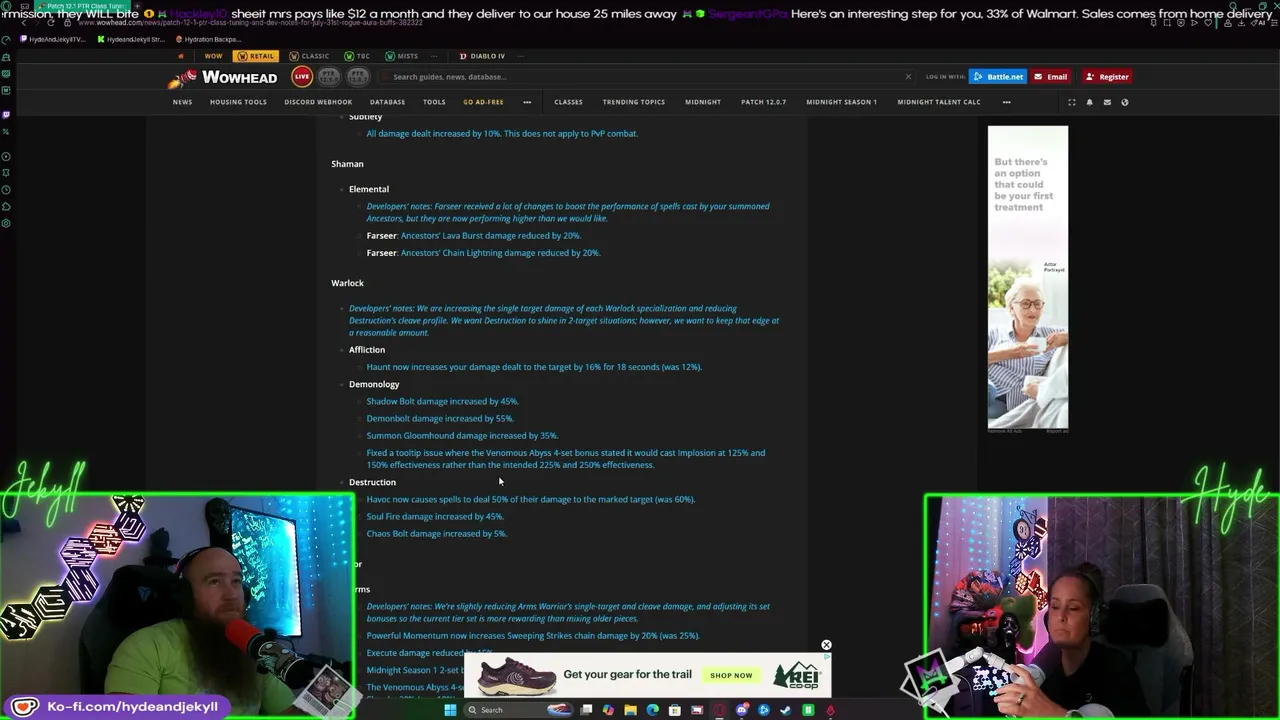Open the sidebar treatment advertisement

[1028, 278]
